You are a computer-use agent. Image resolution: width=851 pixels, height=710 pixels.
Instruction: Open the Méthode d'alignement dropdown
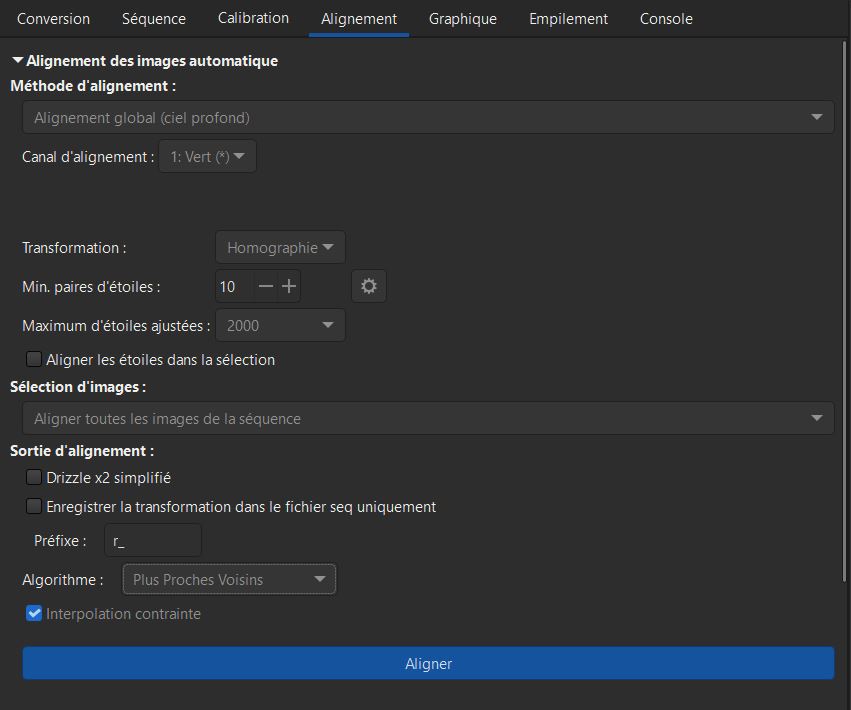pos(428,117)
